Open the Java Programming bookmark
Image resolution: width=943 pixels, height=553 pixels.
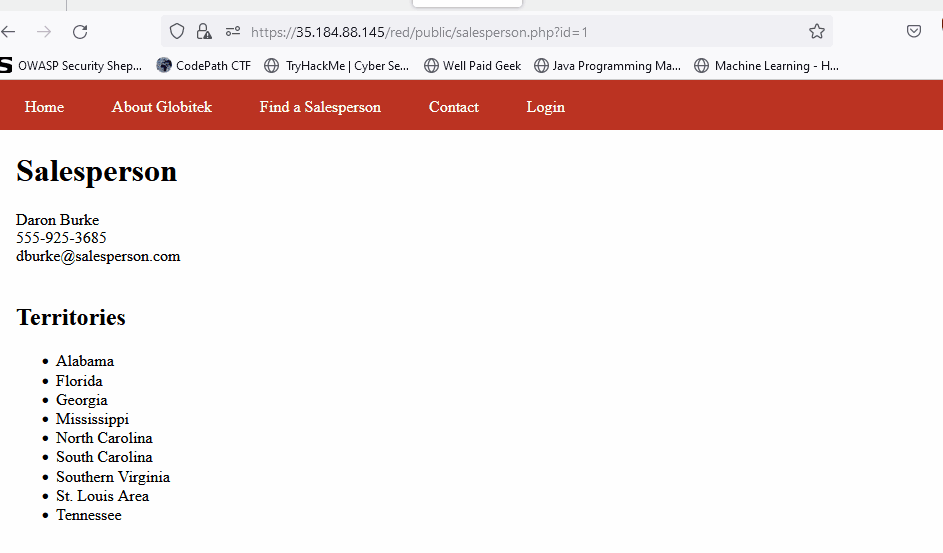click(607, 66)
